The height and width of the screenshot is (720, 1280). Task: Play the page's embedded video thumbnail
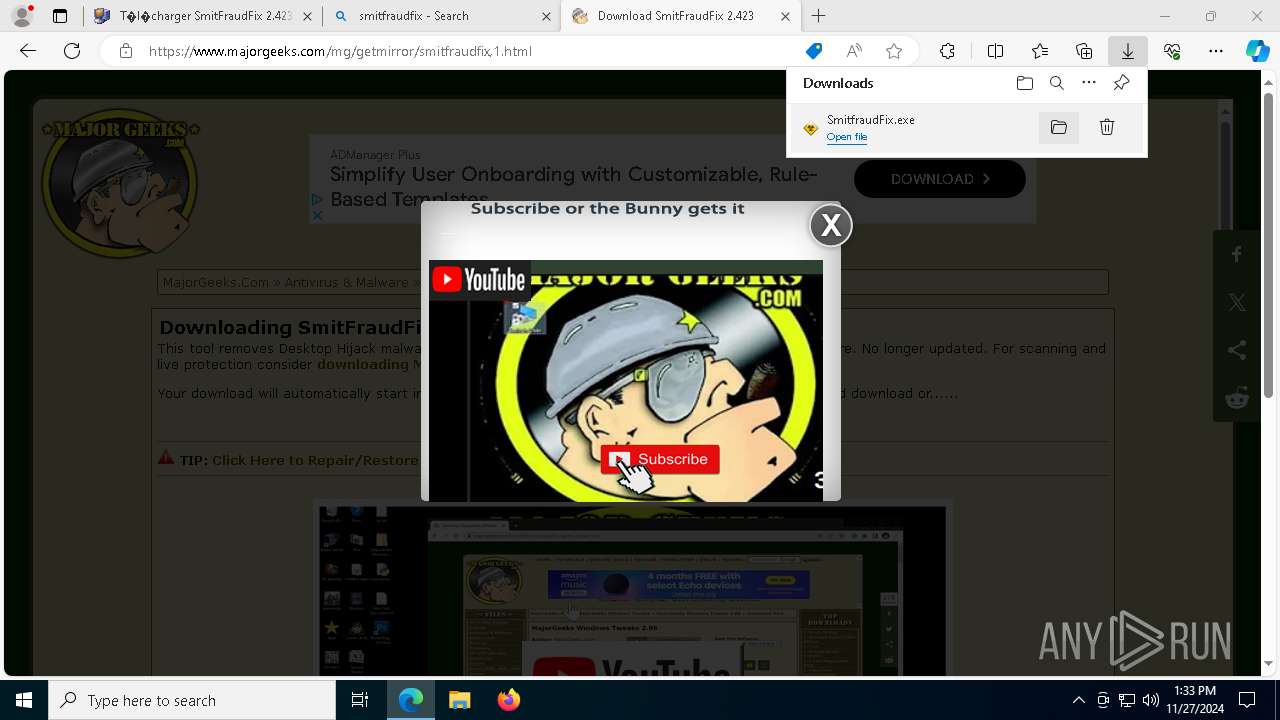[x=632, y=590]
